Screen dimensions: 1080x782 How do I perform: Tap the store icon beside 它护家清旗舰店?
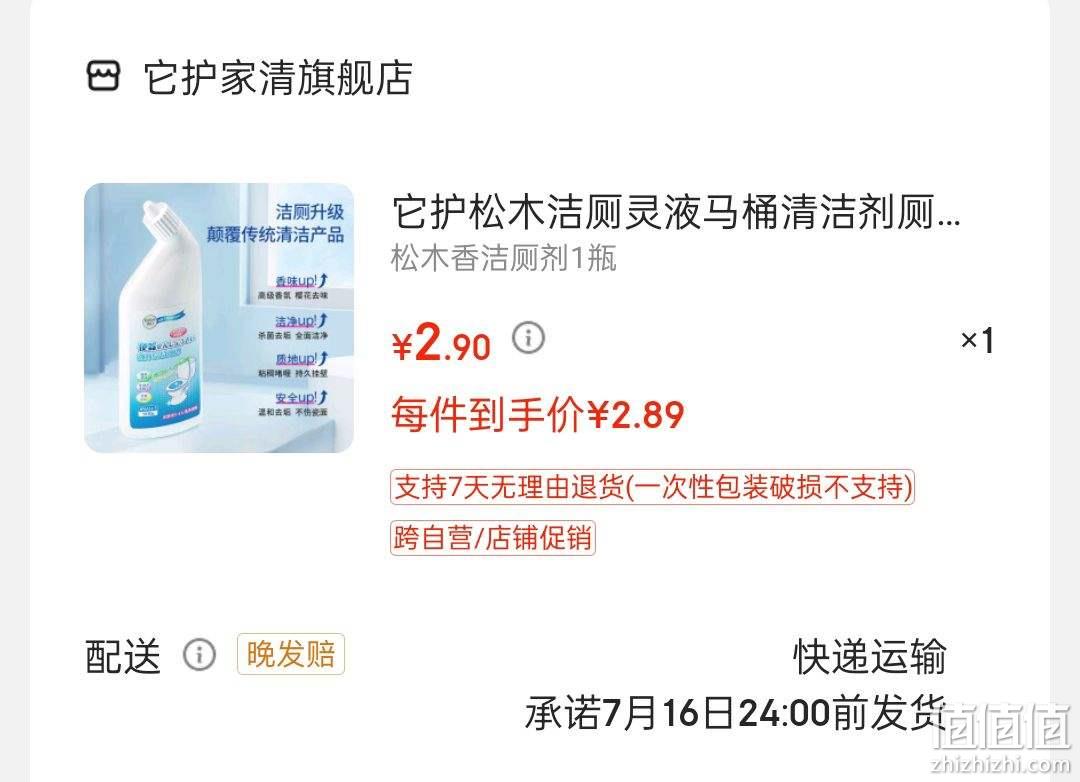tap(103, 76)
